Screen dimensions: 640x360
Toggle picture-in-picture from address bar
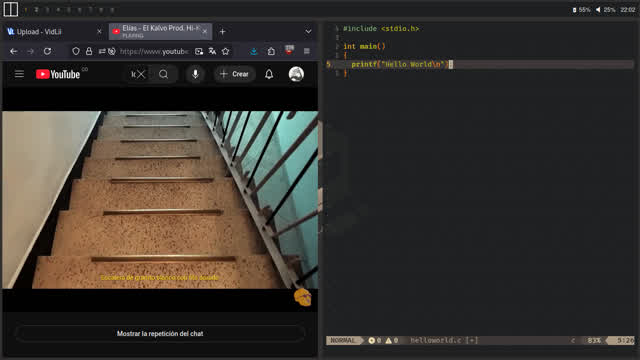click(x=199, y=51)
